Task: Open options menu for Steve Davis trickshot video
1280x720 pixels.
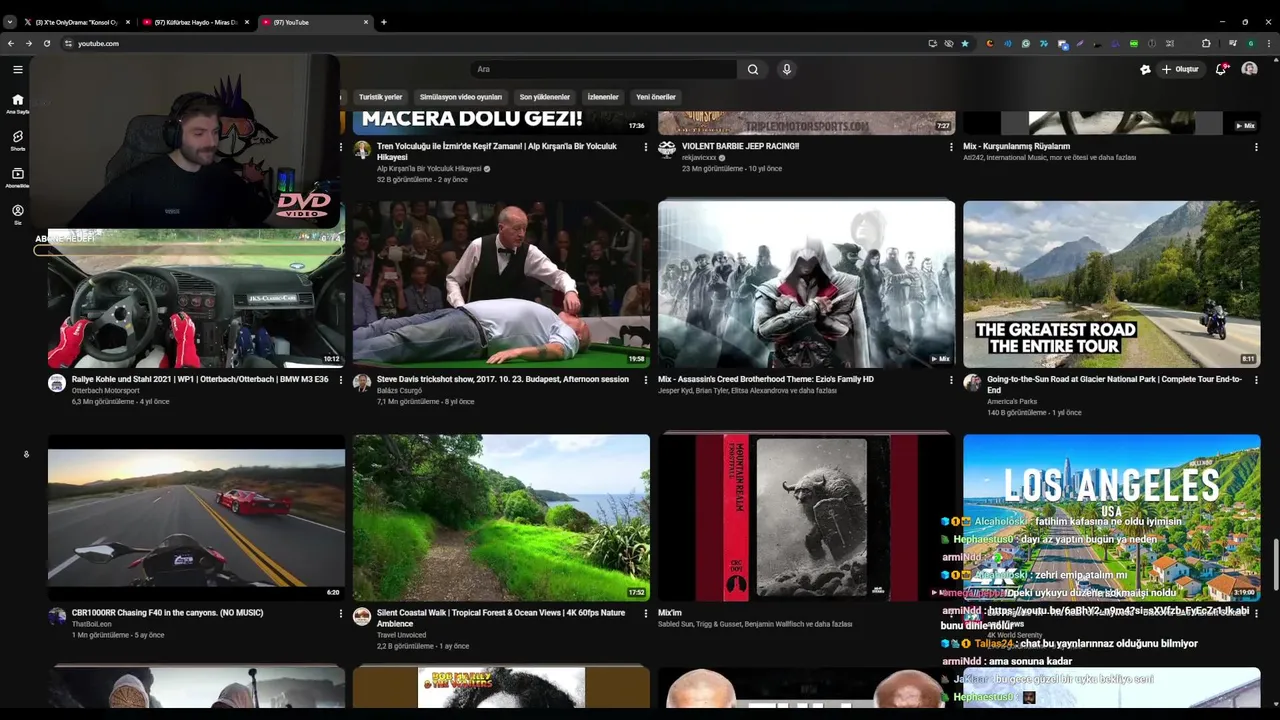Action: [x=646, y=380]
